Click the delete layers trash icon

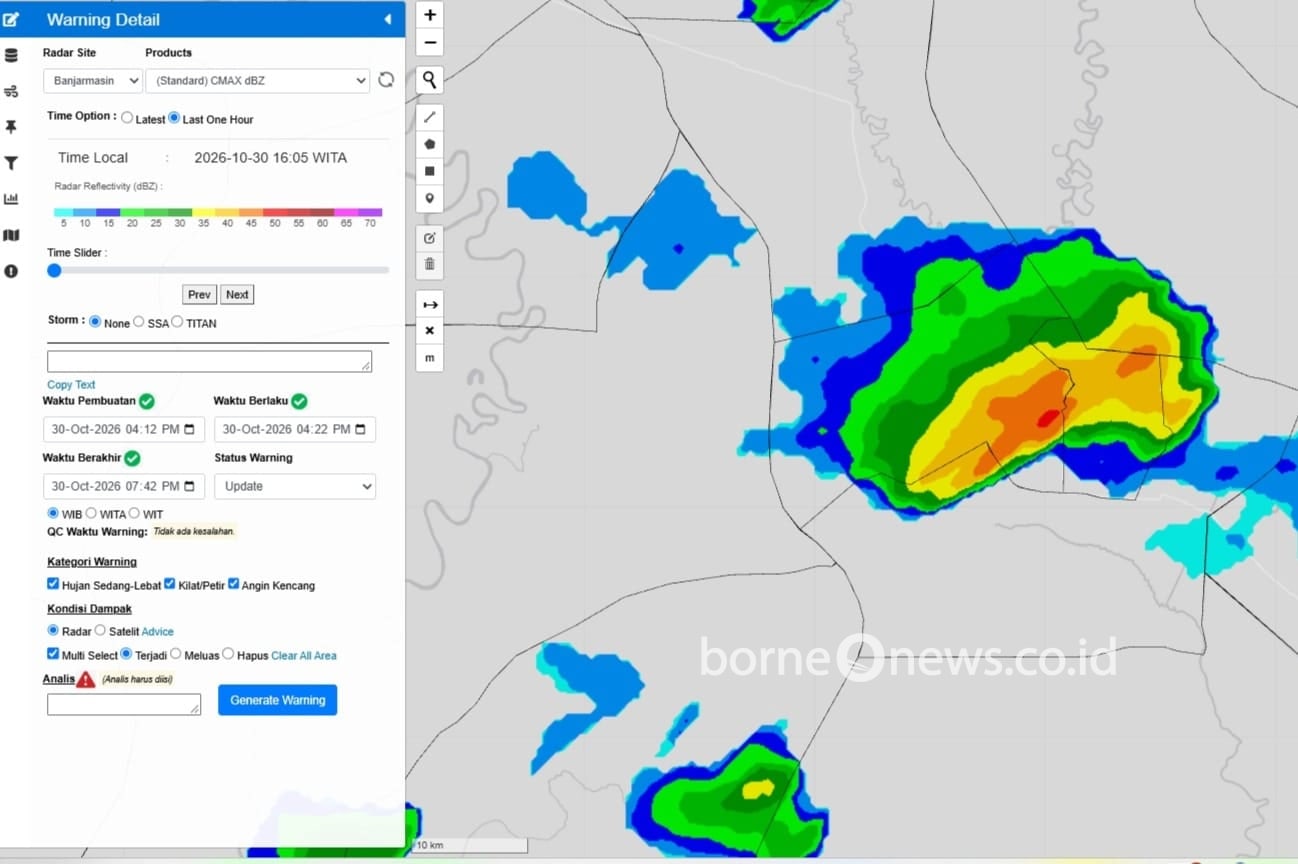tap(430, 264)
